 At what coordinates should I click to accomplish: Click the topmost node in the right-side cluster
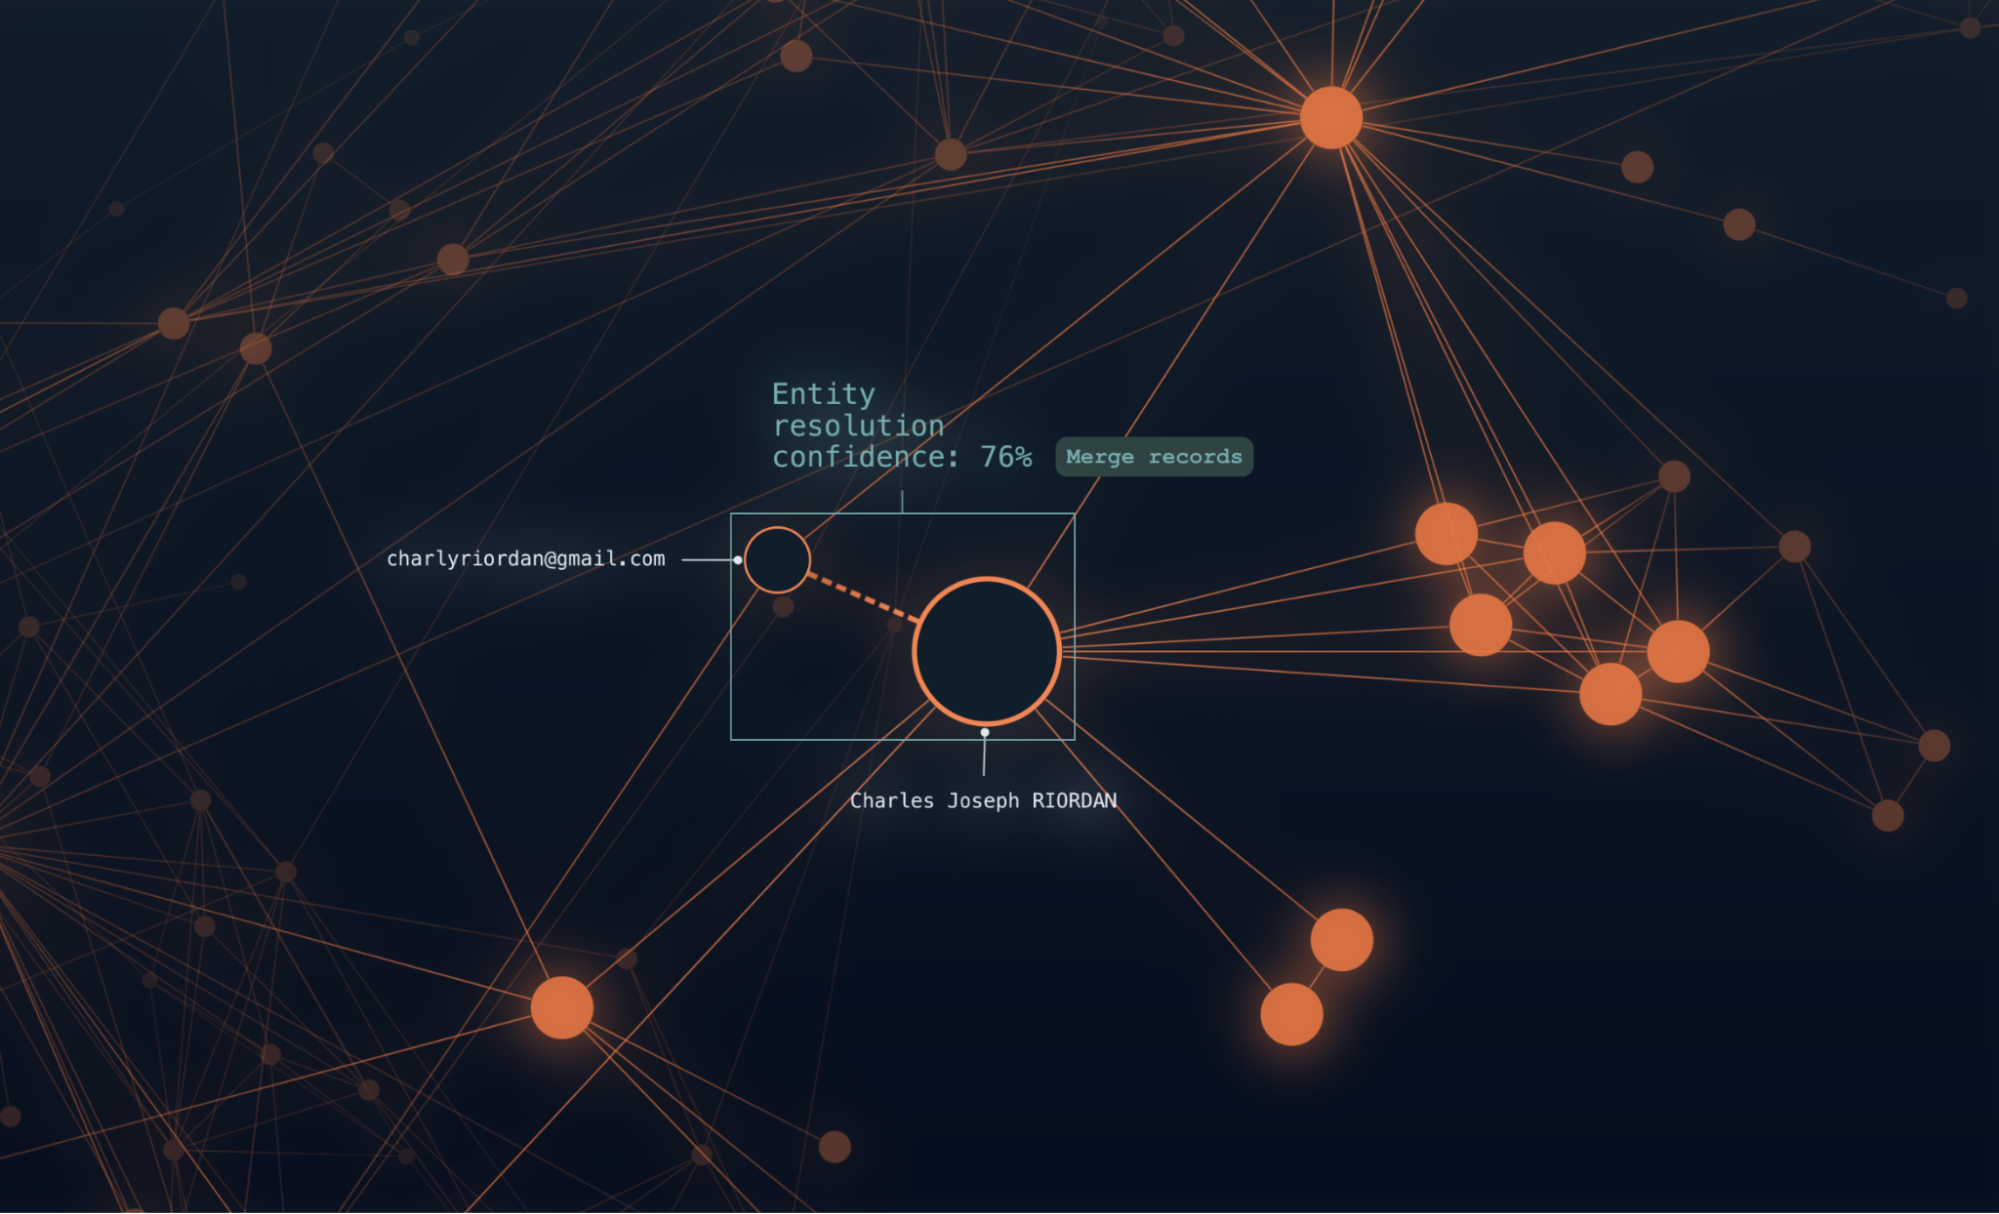click(x=1447, y=533)
